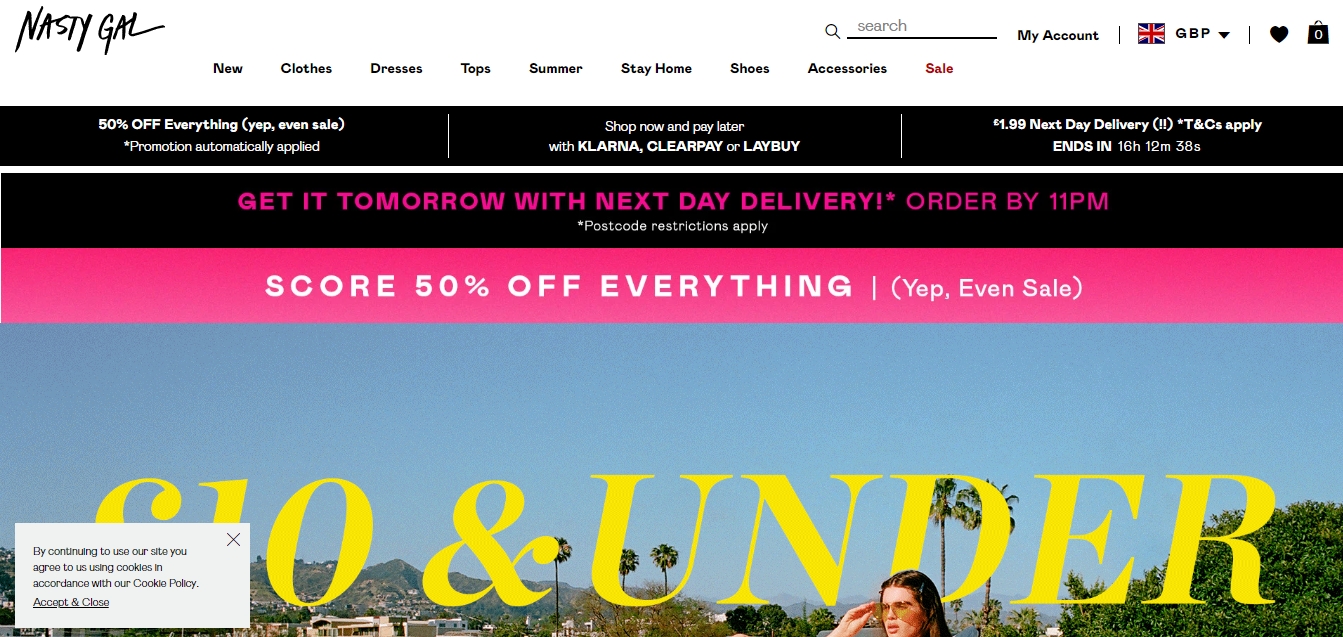The image size is (1343, 637).
Task: Browse the Shoes category
Action: [750, 68]
